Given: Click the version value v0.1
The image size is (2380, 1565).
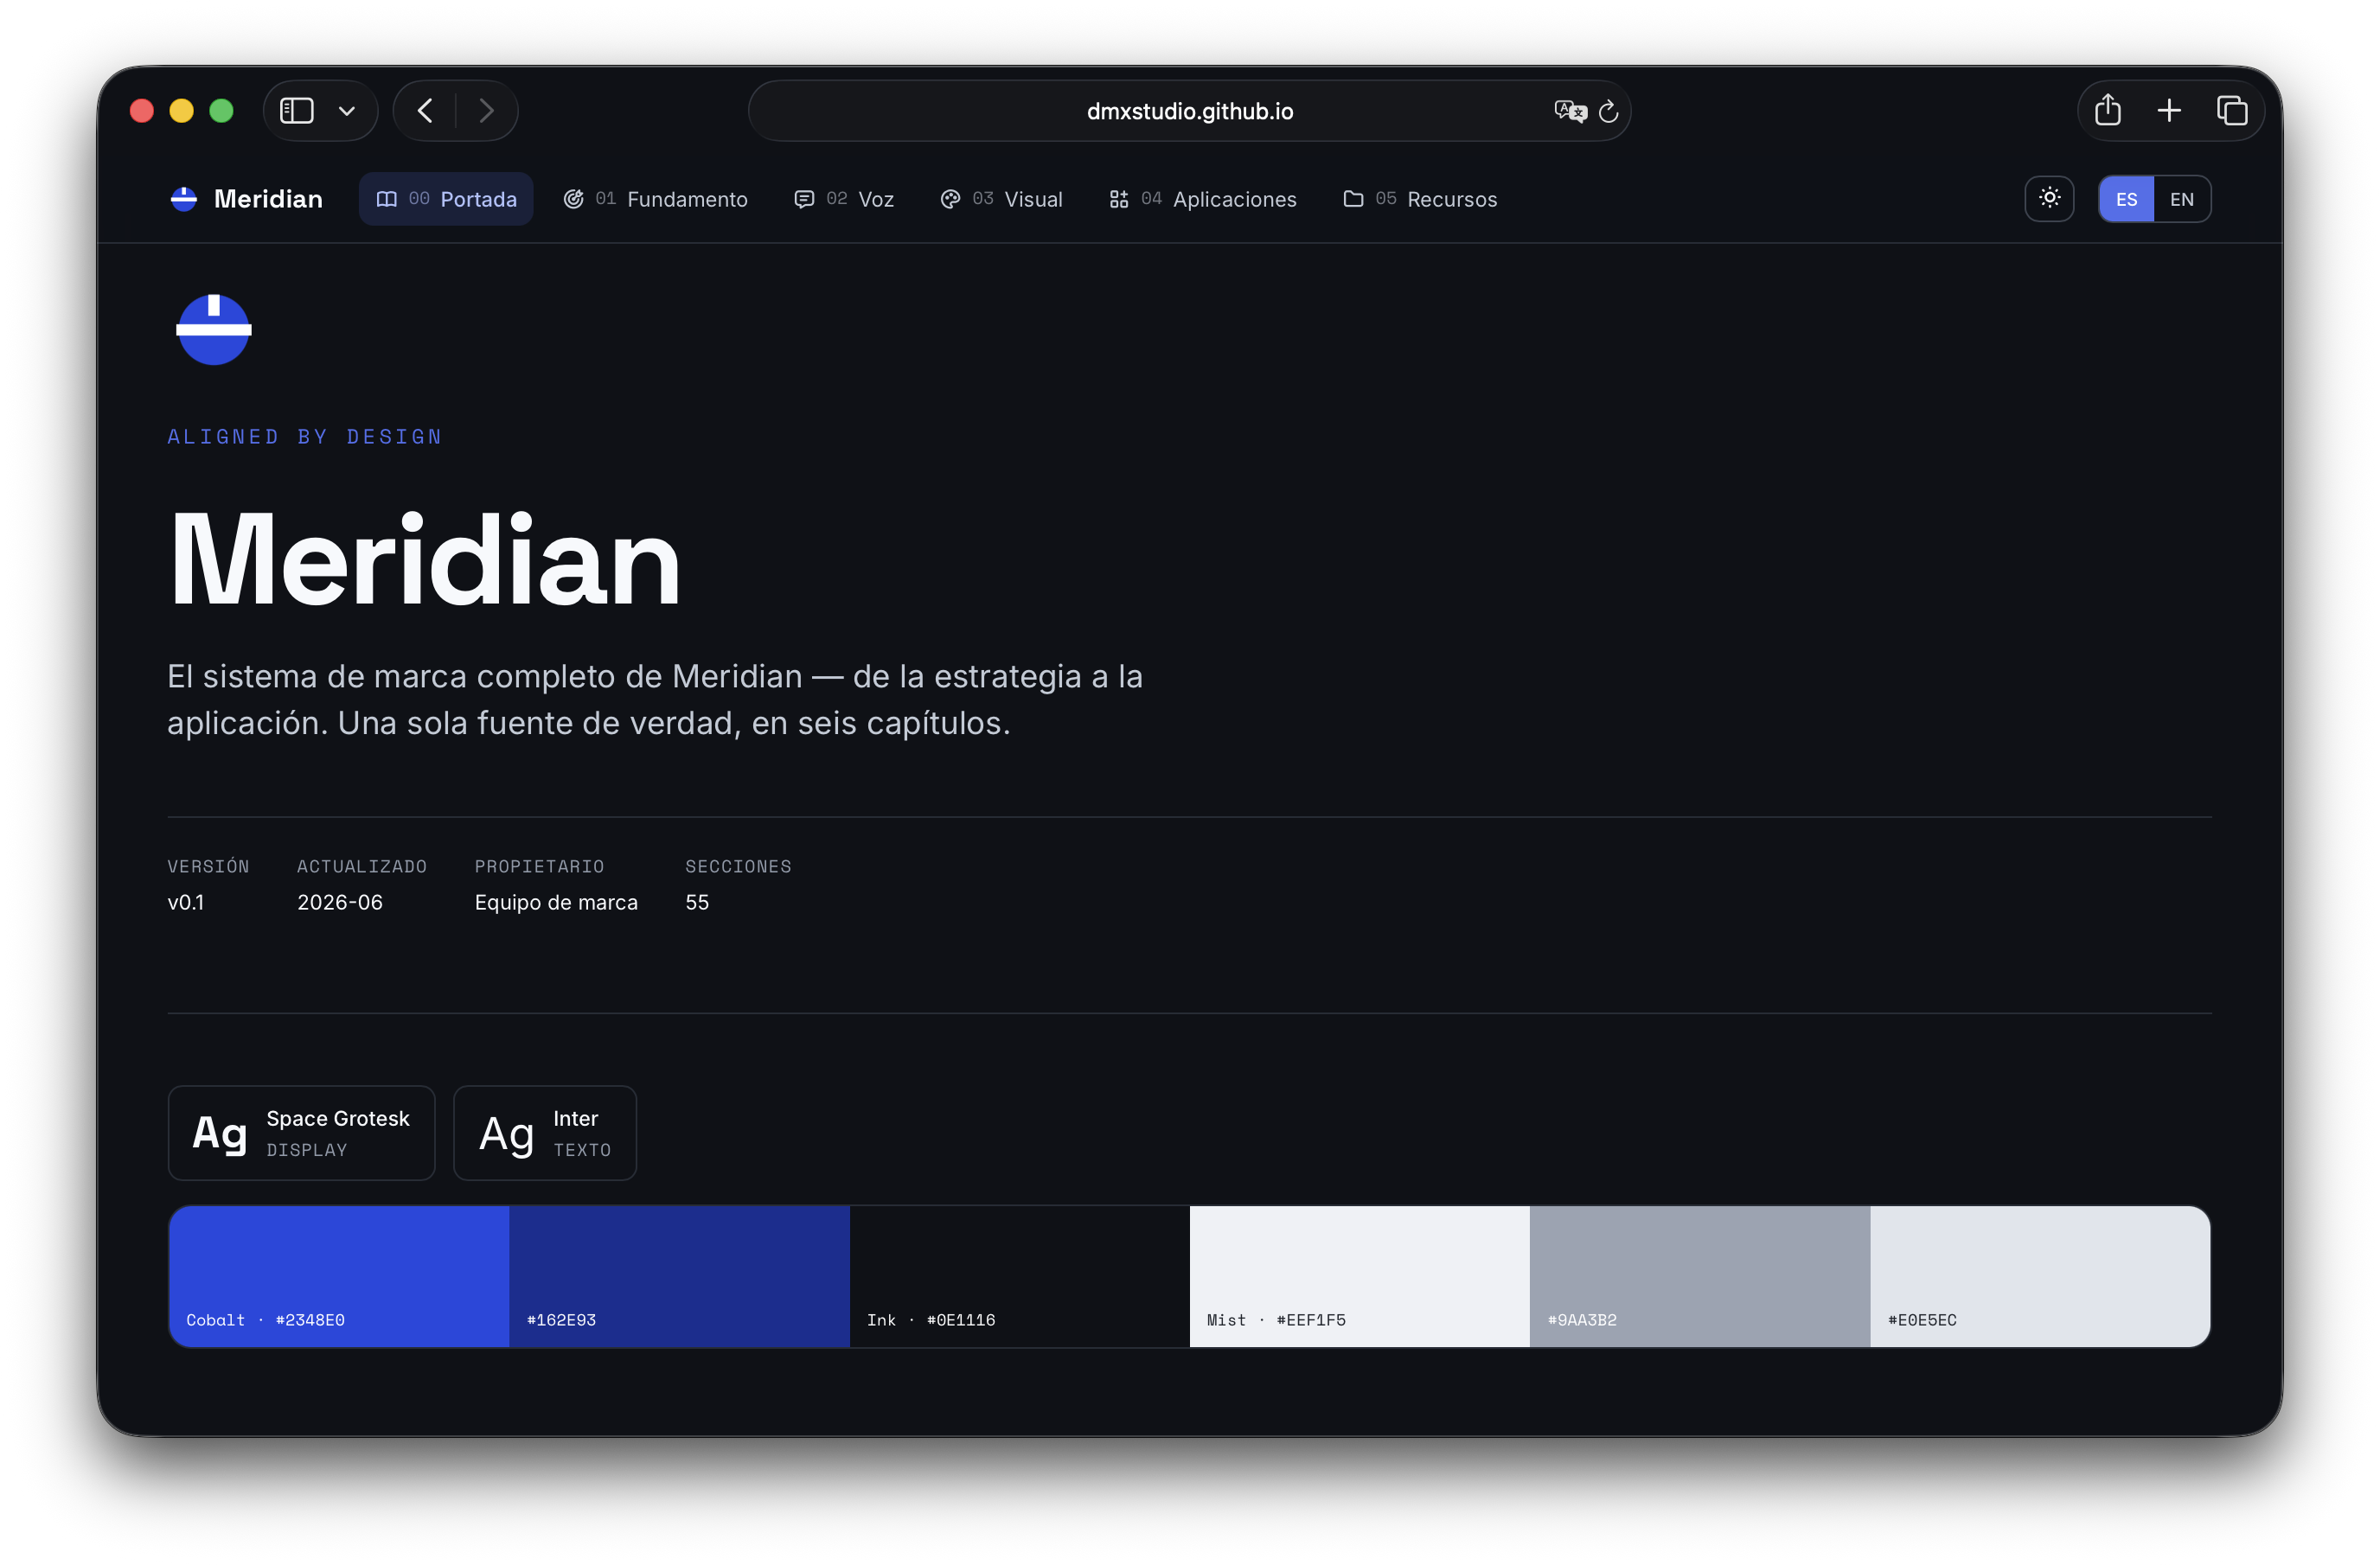Looking at the screenshot, I should (186, 902).
